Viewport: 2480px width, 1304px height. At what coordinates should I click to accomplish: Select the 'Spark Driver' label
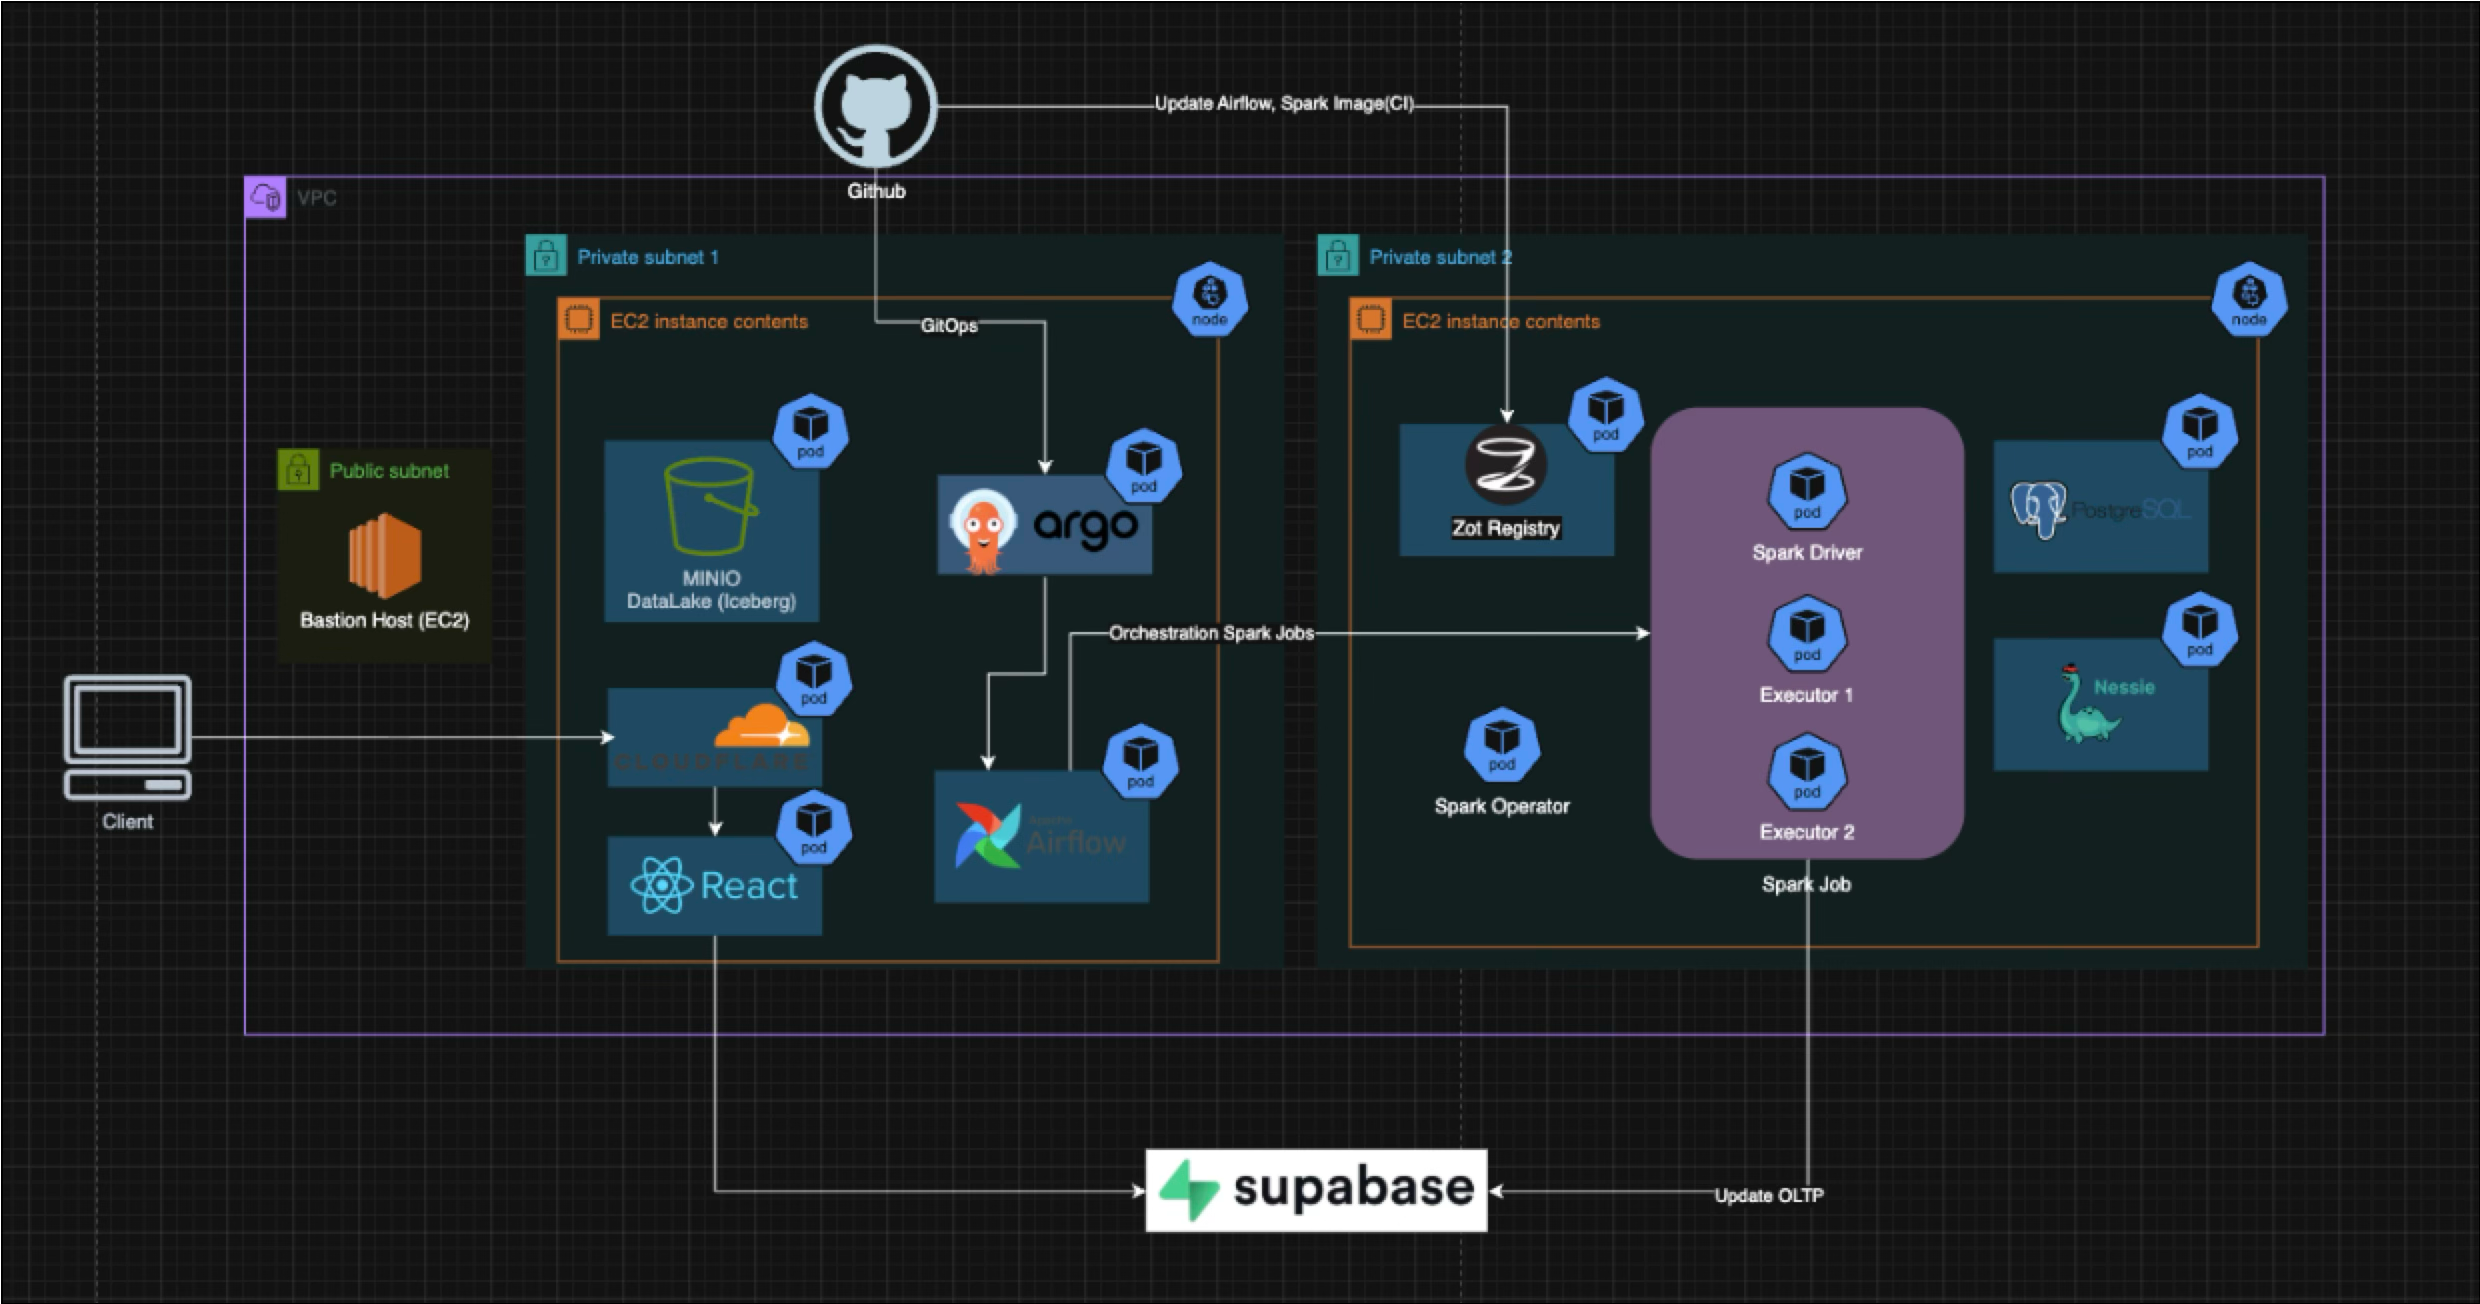[1807, 552]
